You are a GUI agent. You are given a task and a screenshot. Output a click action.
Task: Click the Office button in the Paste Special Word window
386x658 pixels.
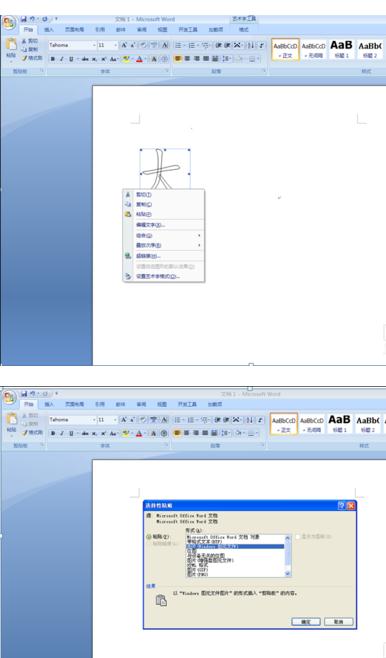point(9,397)
